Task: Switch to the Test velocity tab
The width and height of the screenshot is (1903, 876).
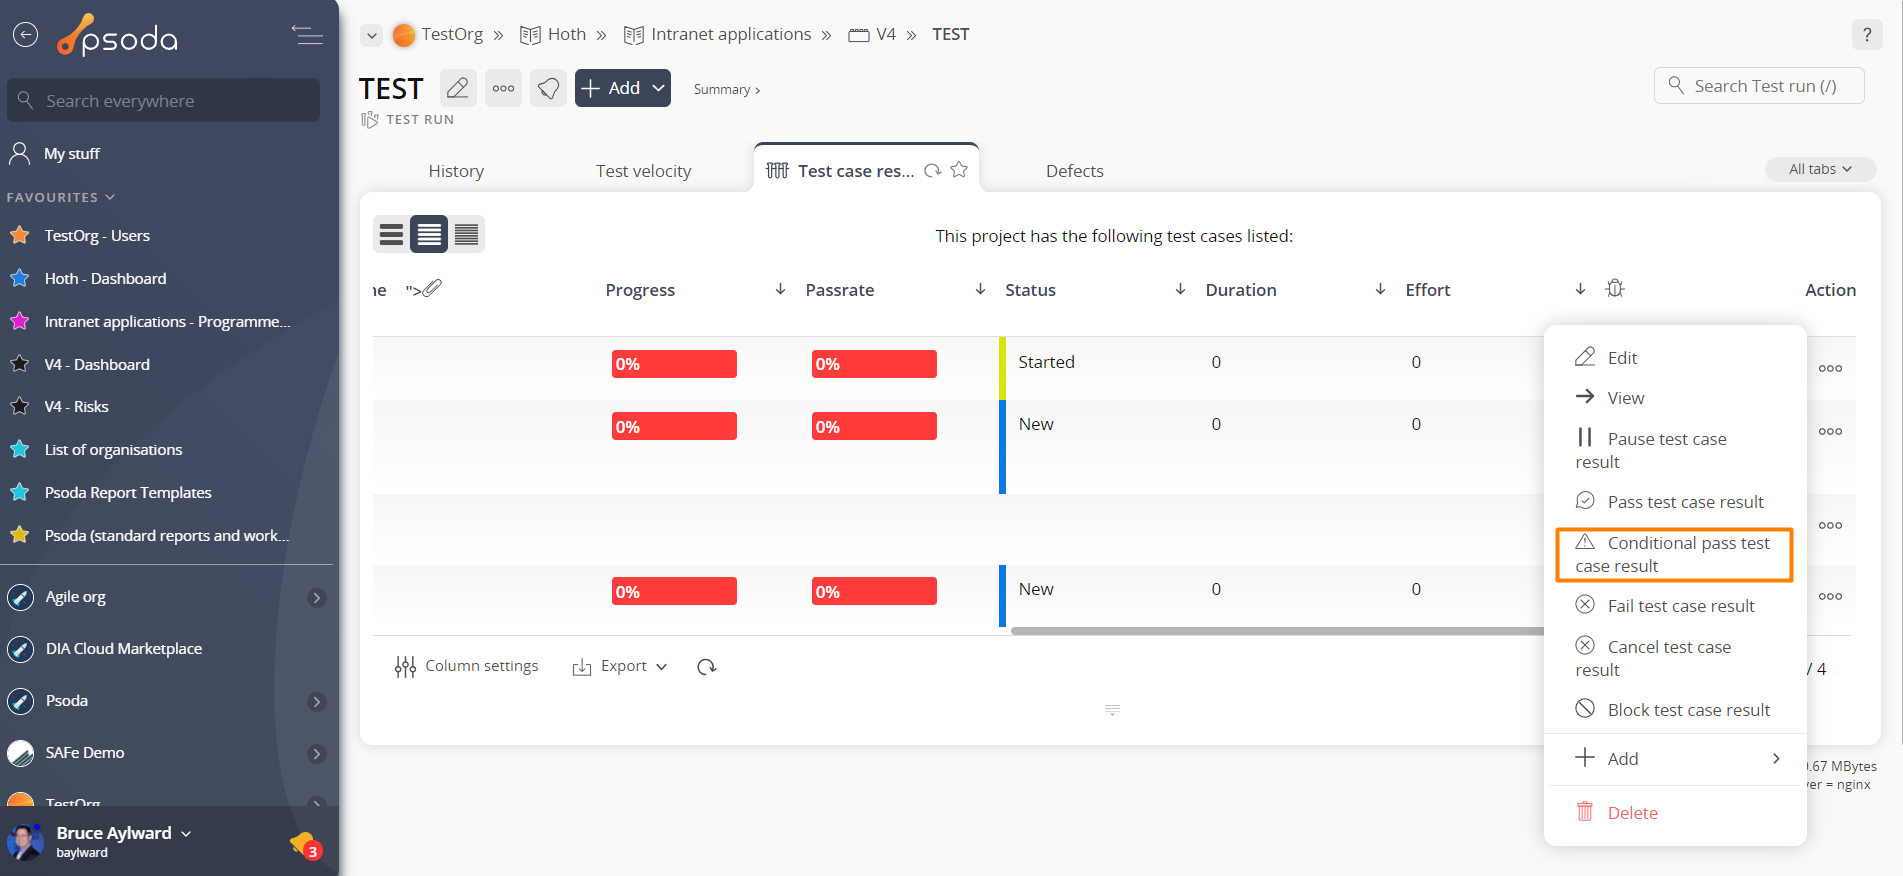Action: tap(643, 171)
